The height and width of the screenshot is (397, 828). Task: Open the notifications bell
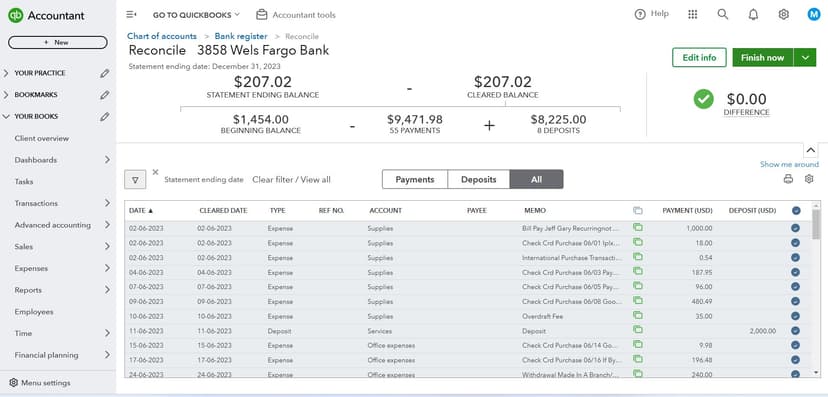pyautogui.click(x=754, y=15)
